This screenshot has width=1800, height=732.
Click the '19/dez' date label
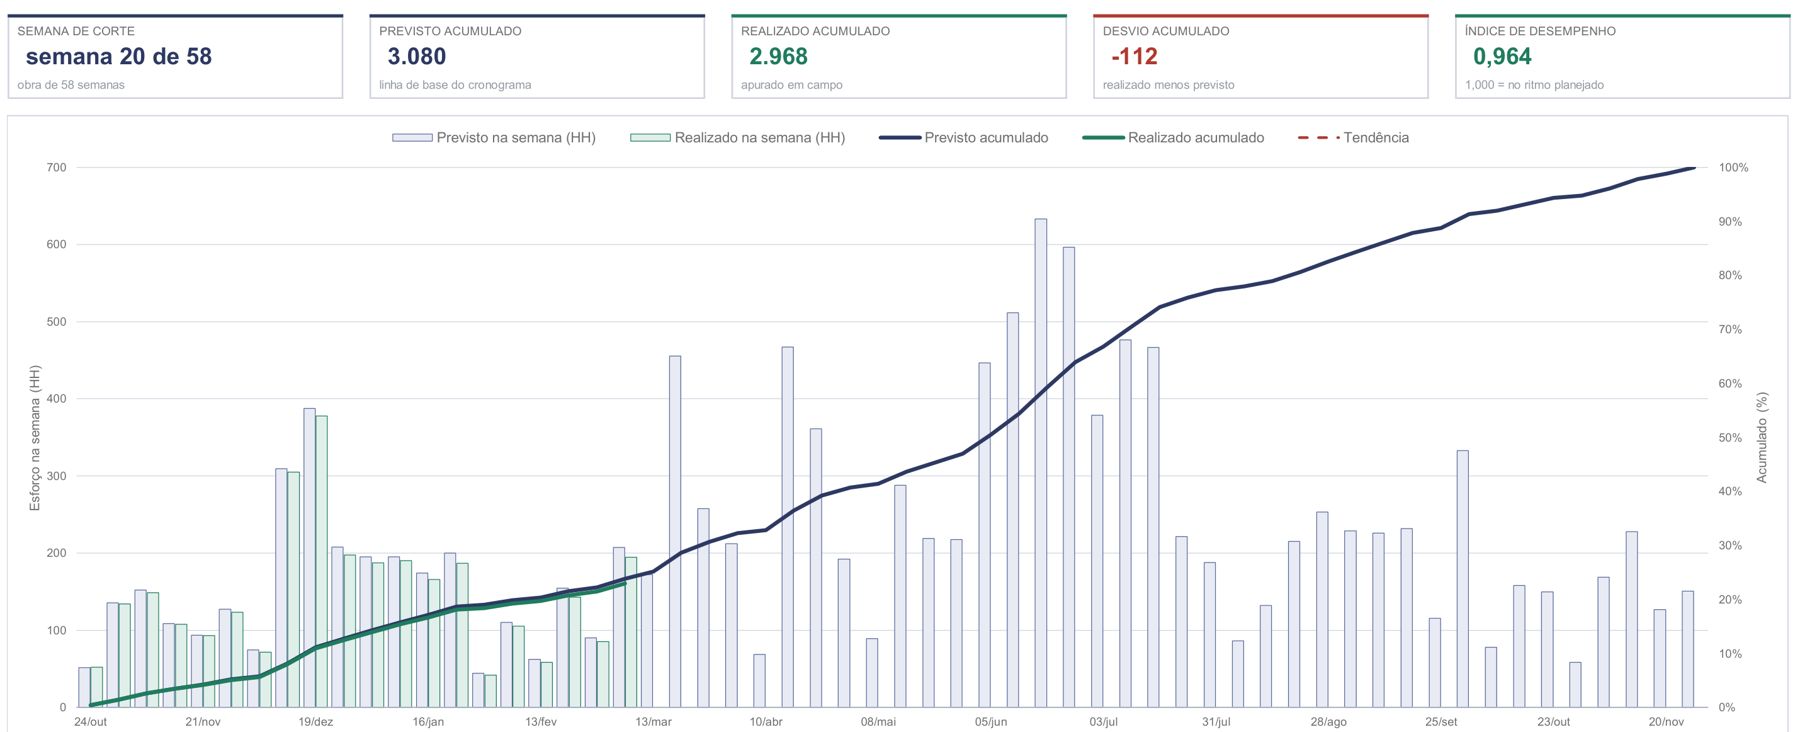316,722
